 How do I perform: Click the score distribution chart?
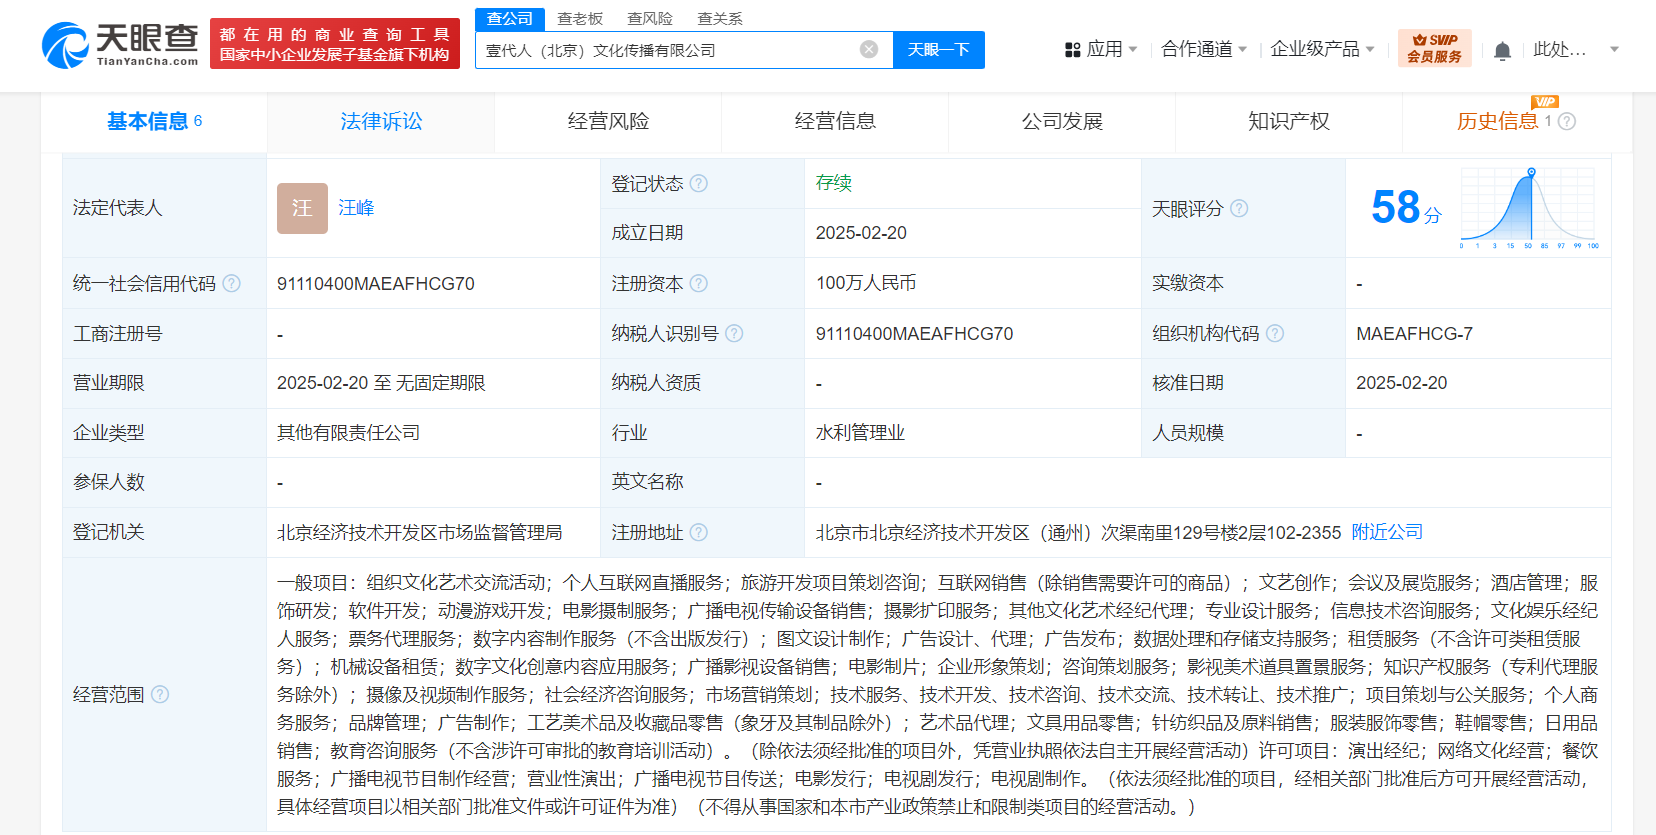[1528, 208]
